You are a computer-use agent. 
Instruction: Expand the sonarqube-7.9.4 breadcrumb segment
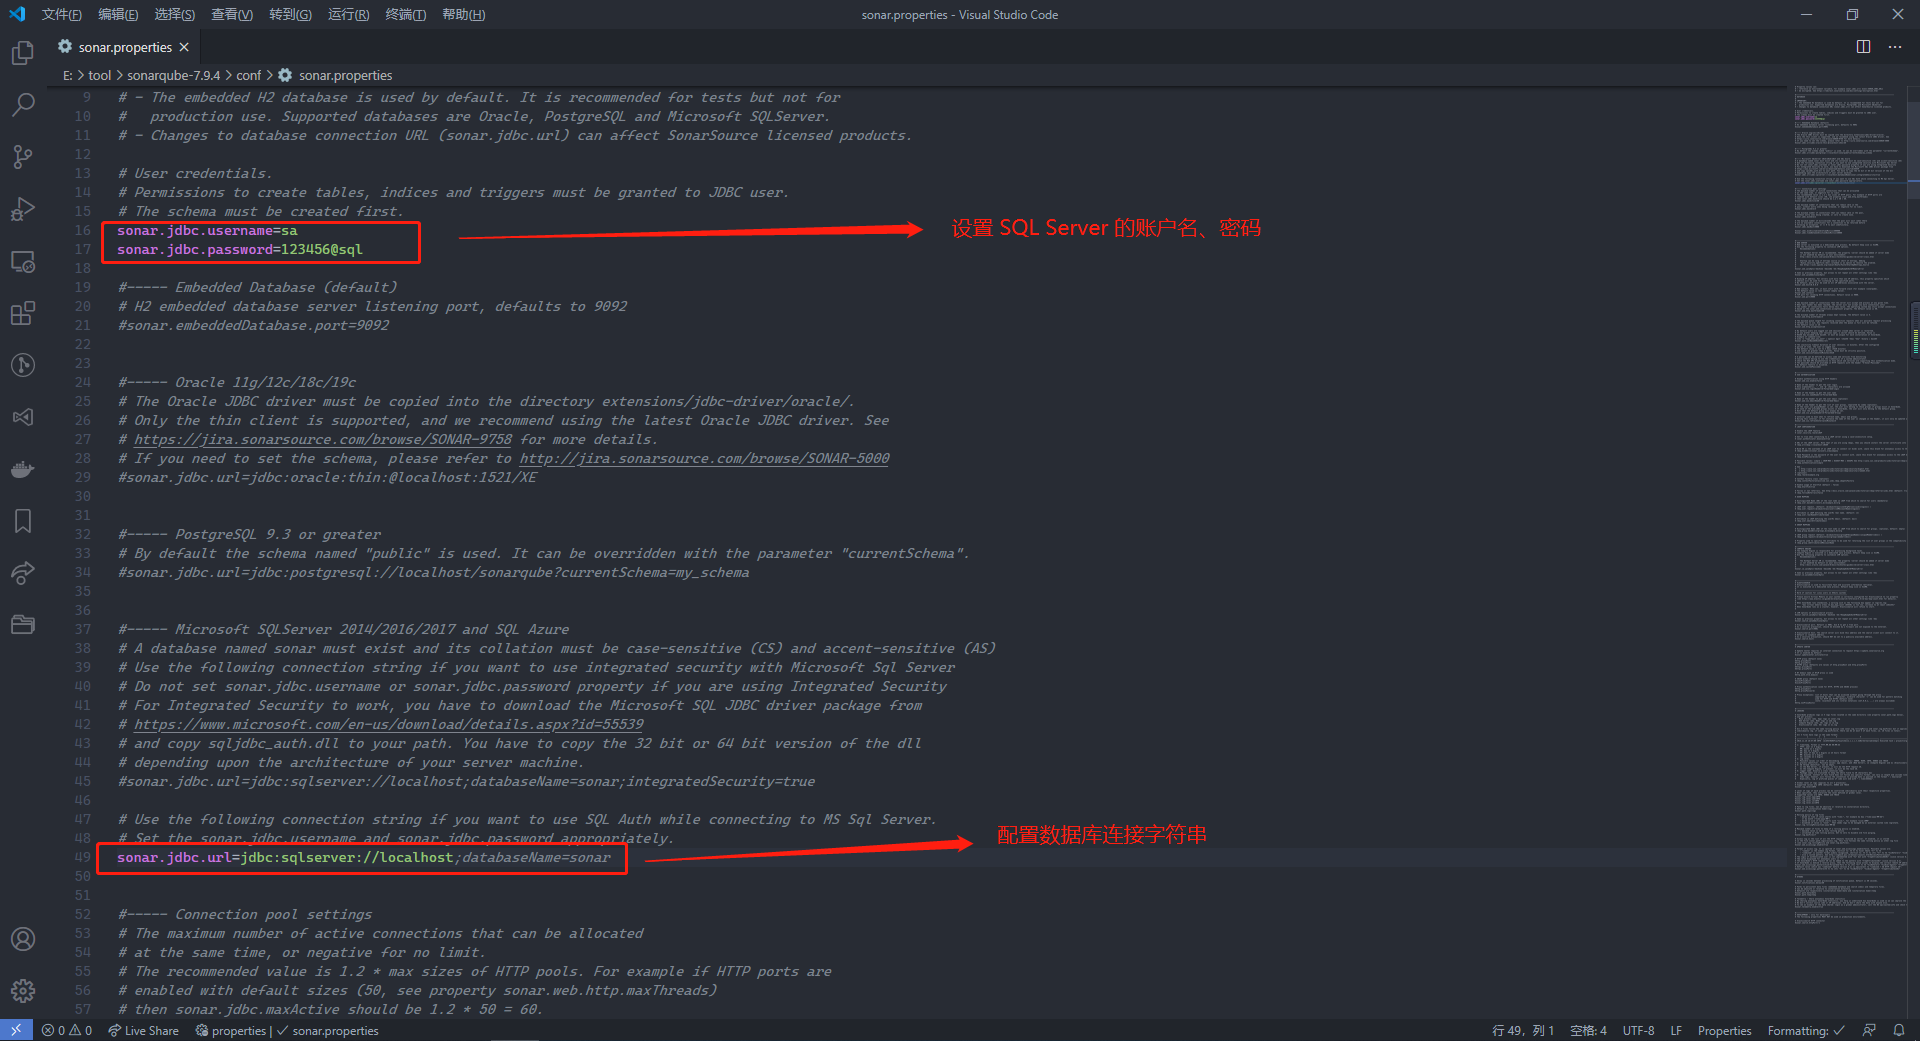point(174,75)
